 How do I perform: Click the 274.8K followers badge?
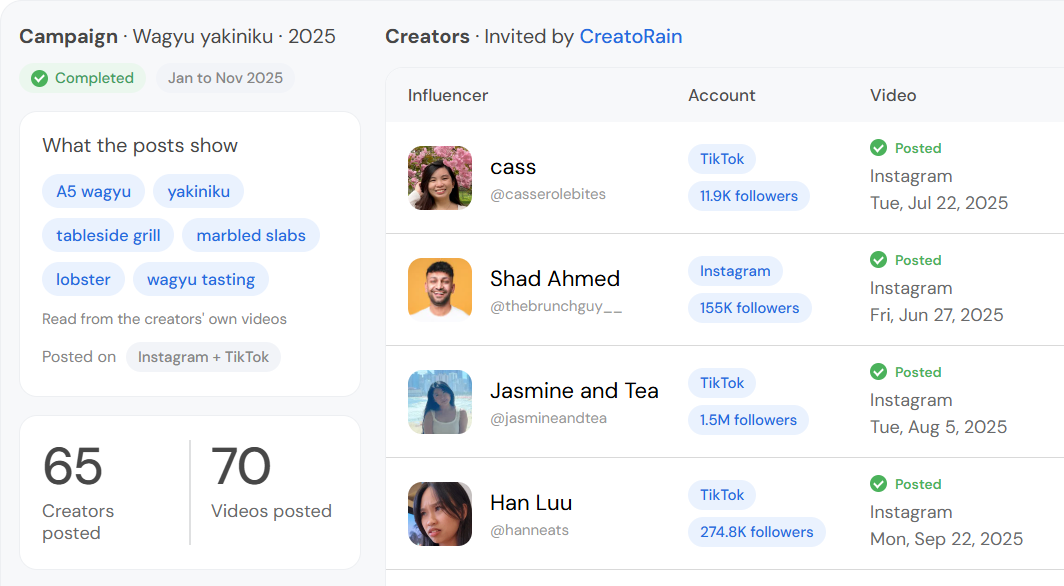(x=757, y=532)
